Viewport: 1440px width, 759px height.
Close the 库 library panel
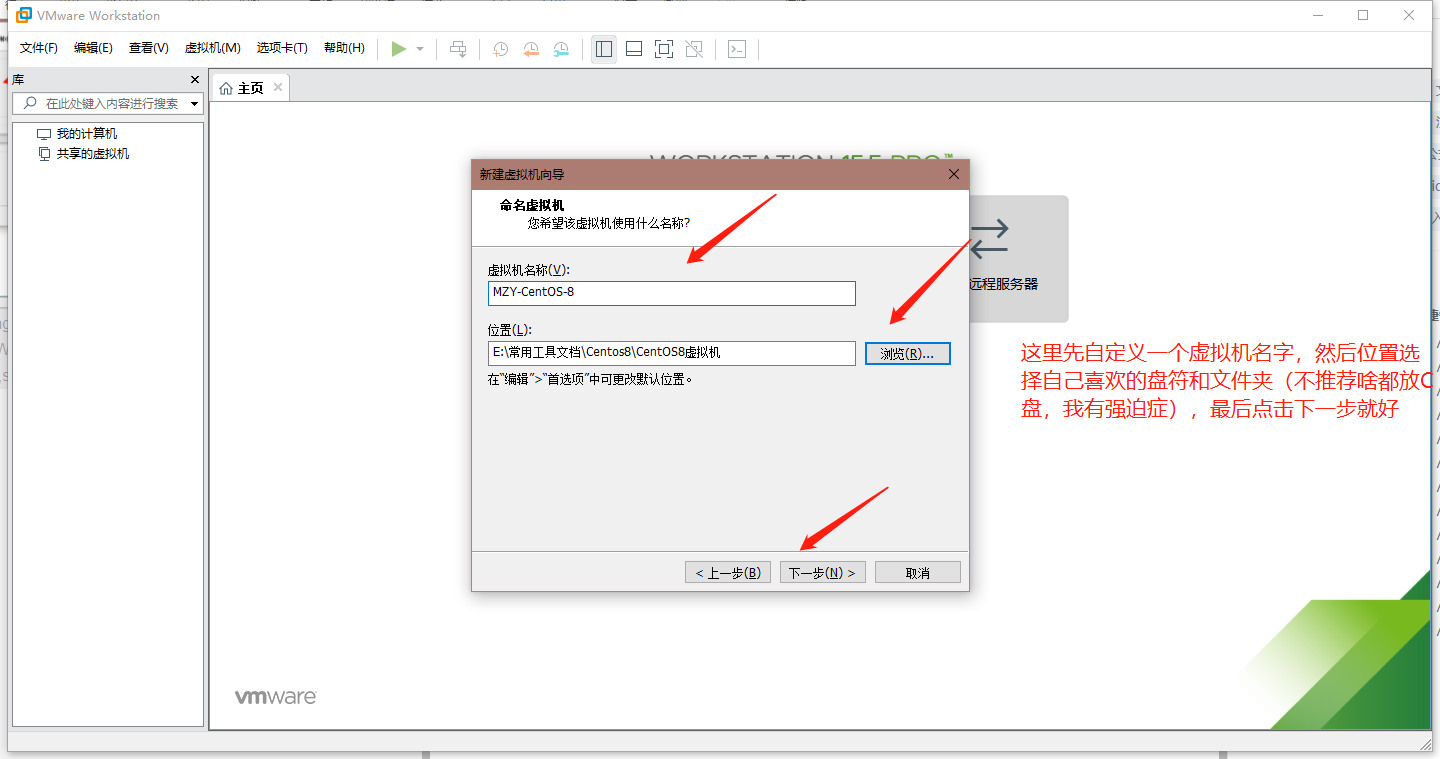[195, 80]
